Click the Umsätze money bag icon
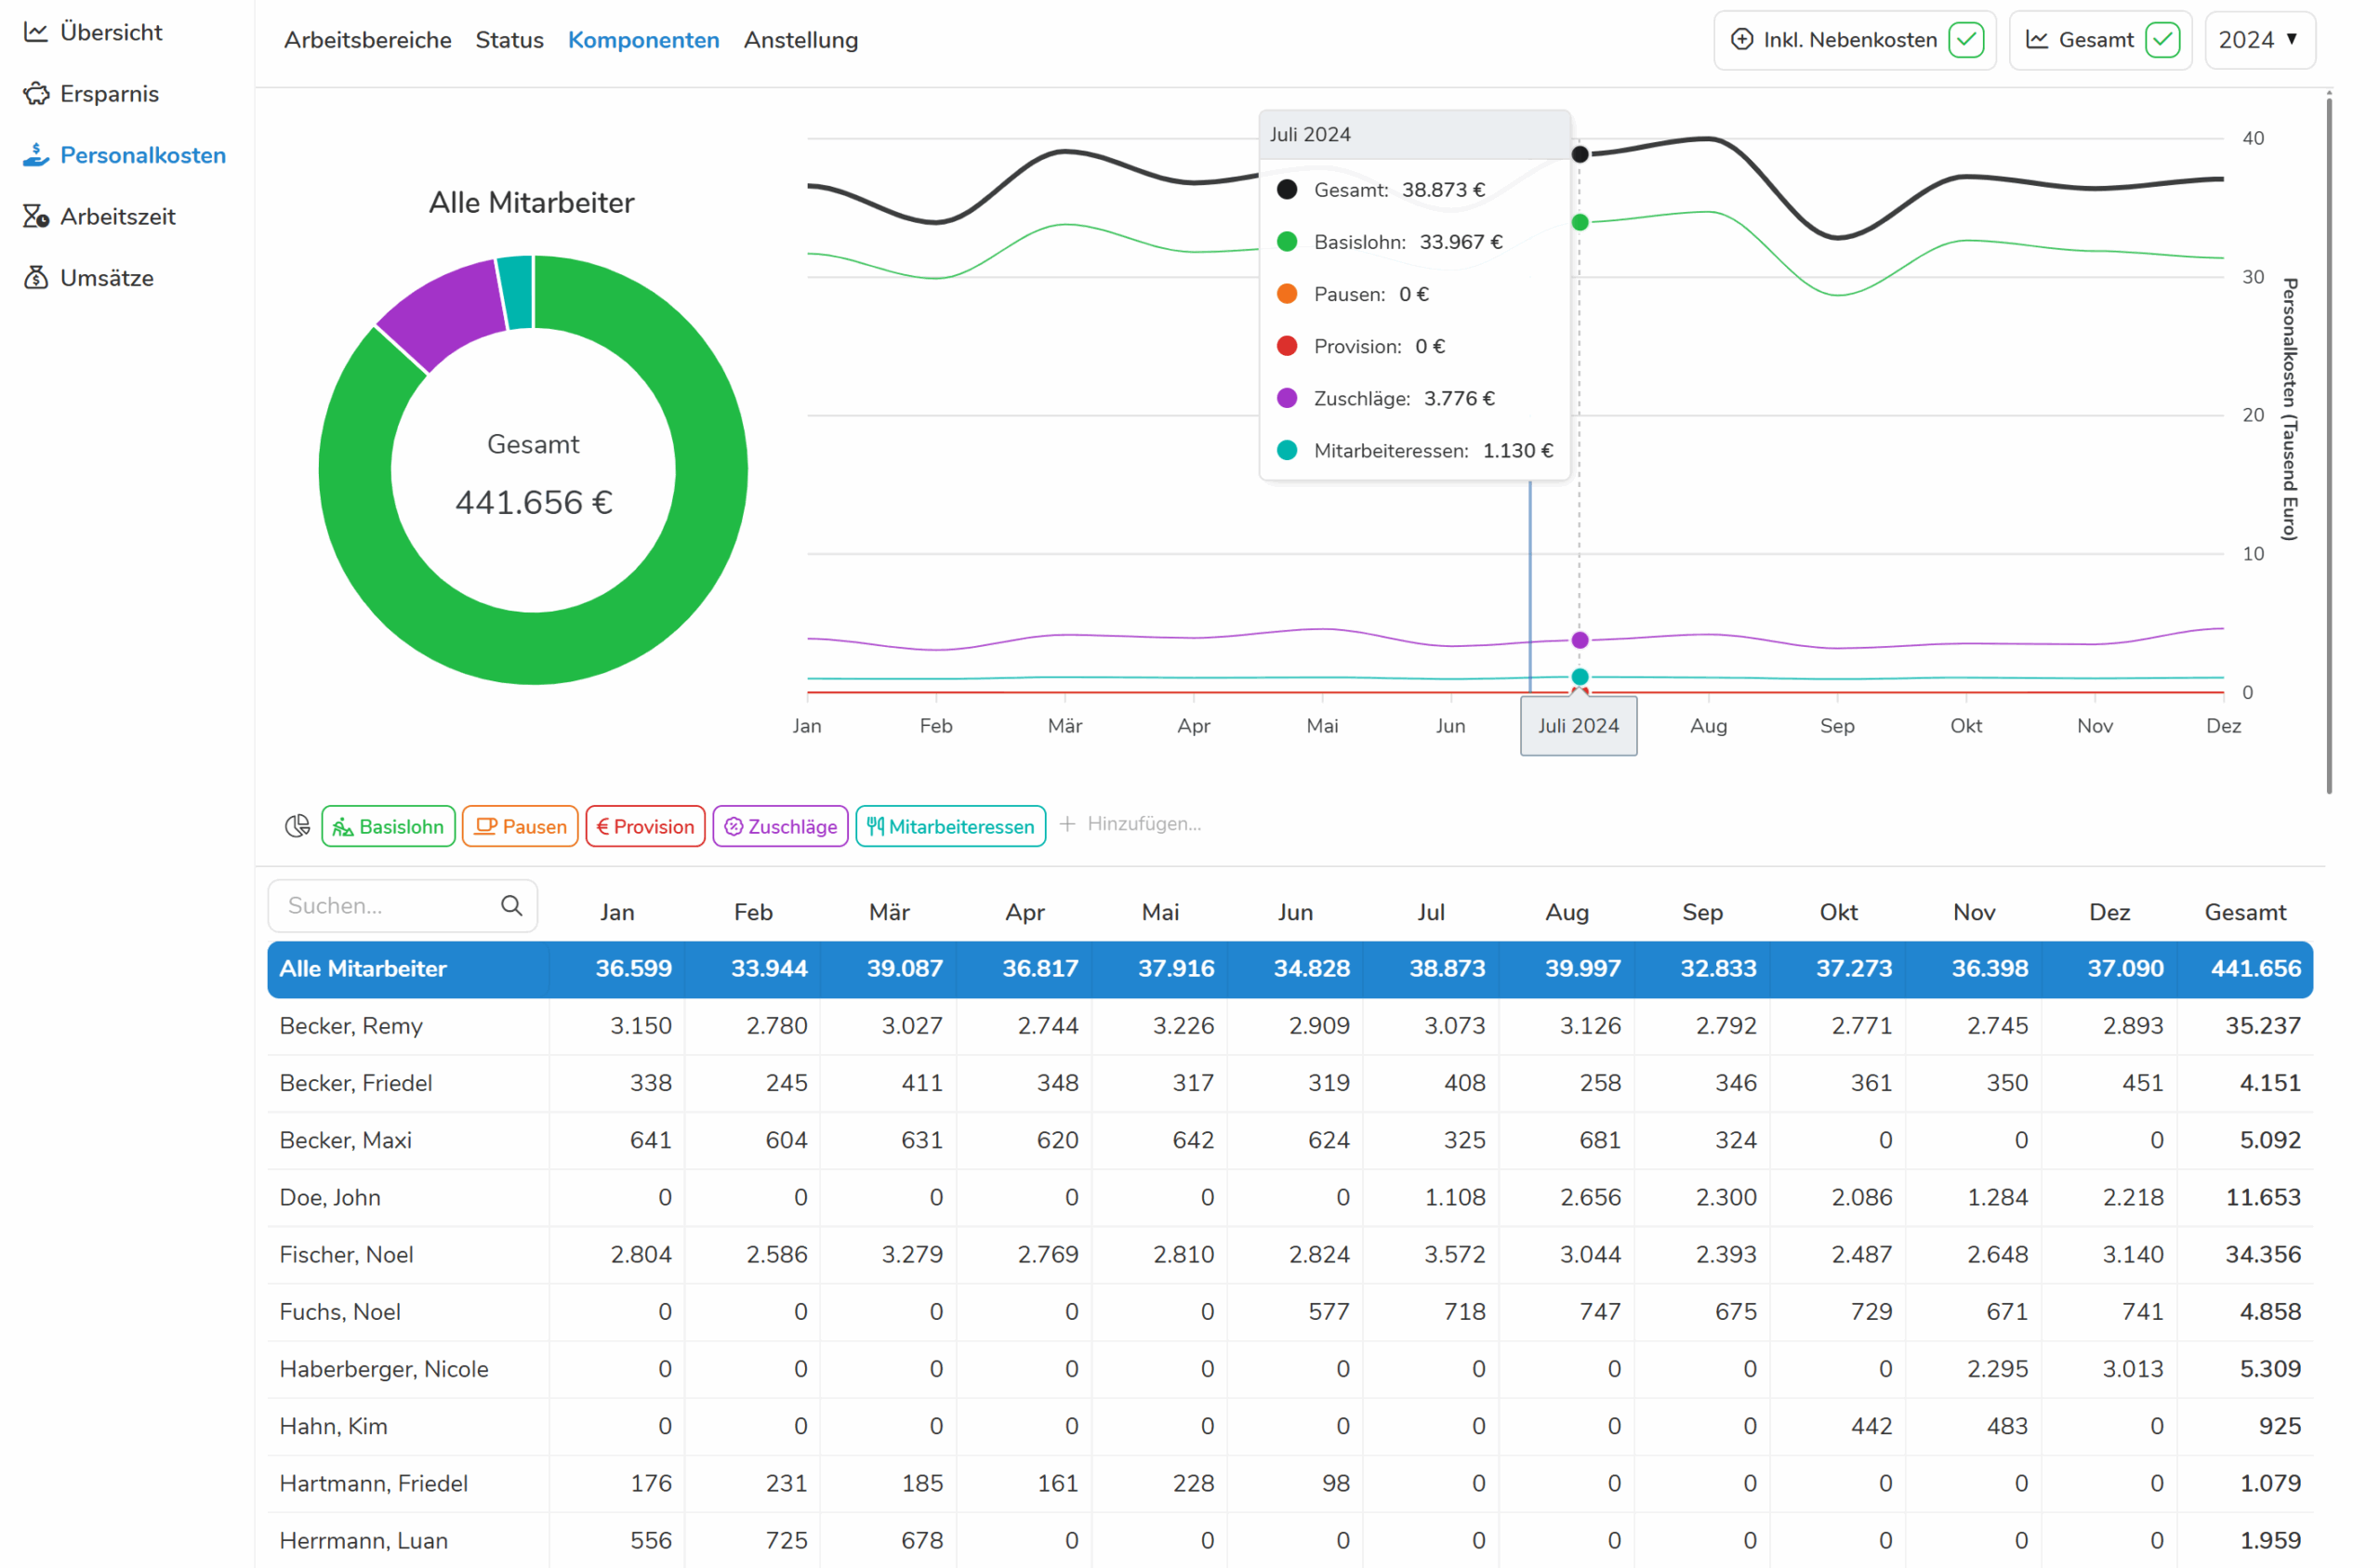Screen dimensions: 2380x1568 click(36, 278)
